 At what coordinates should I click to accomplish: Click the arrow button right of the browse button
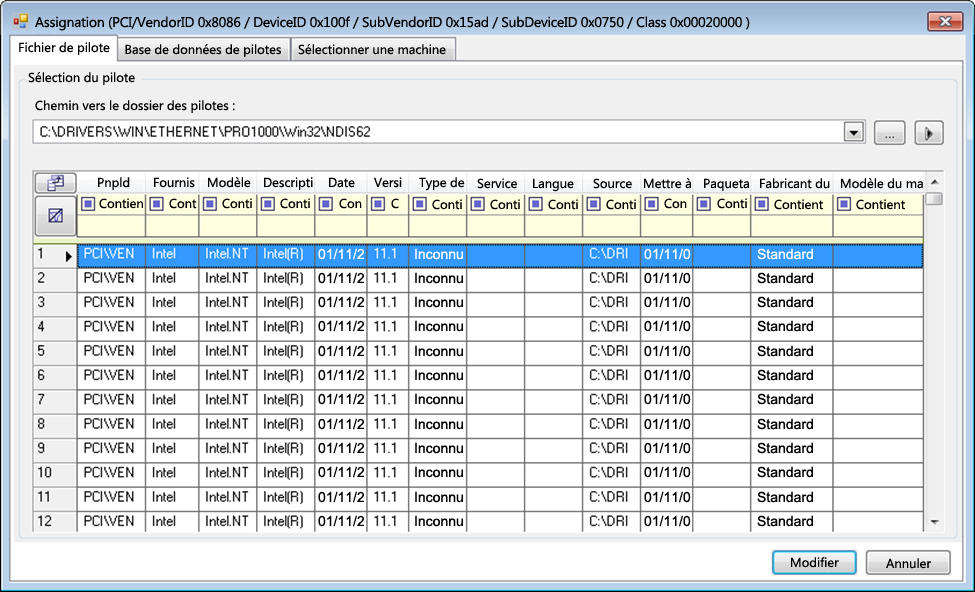[x=929, y=132]
